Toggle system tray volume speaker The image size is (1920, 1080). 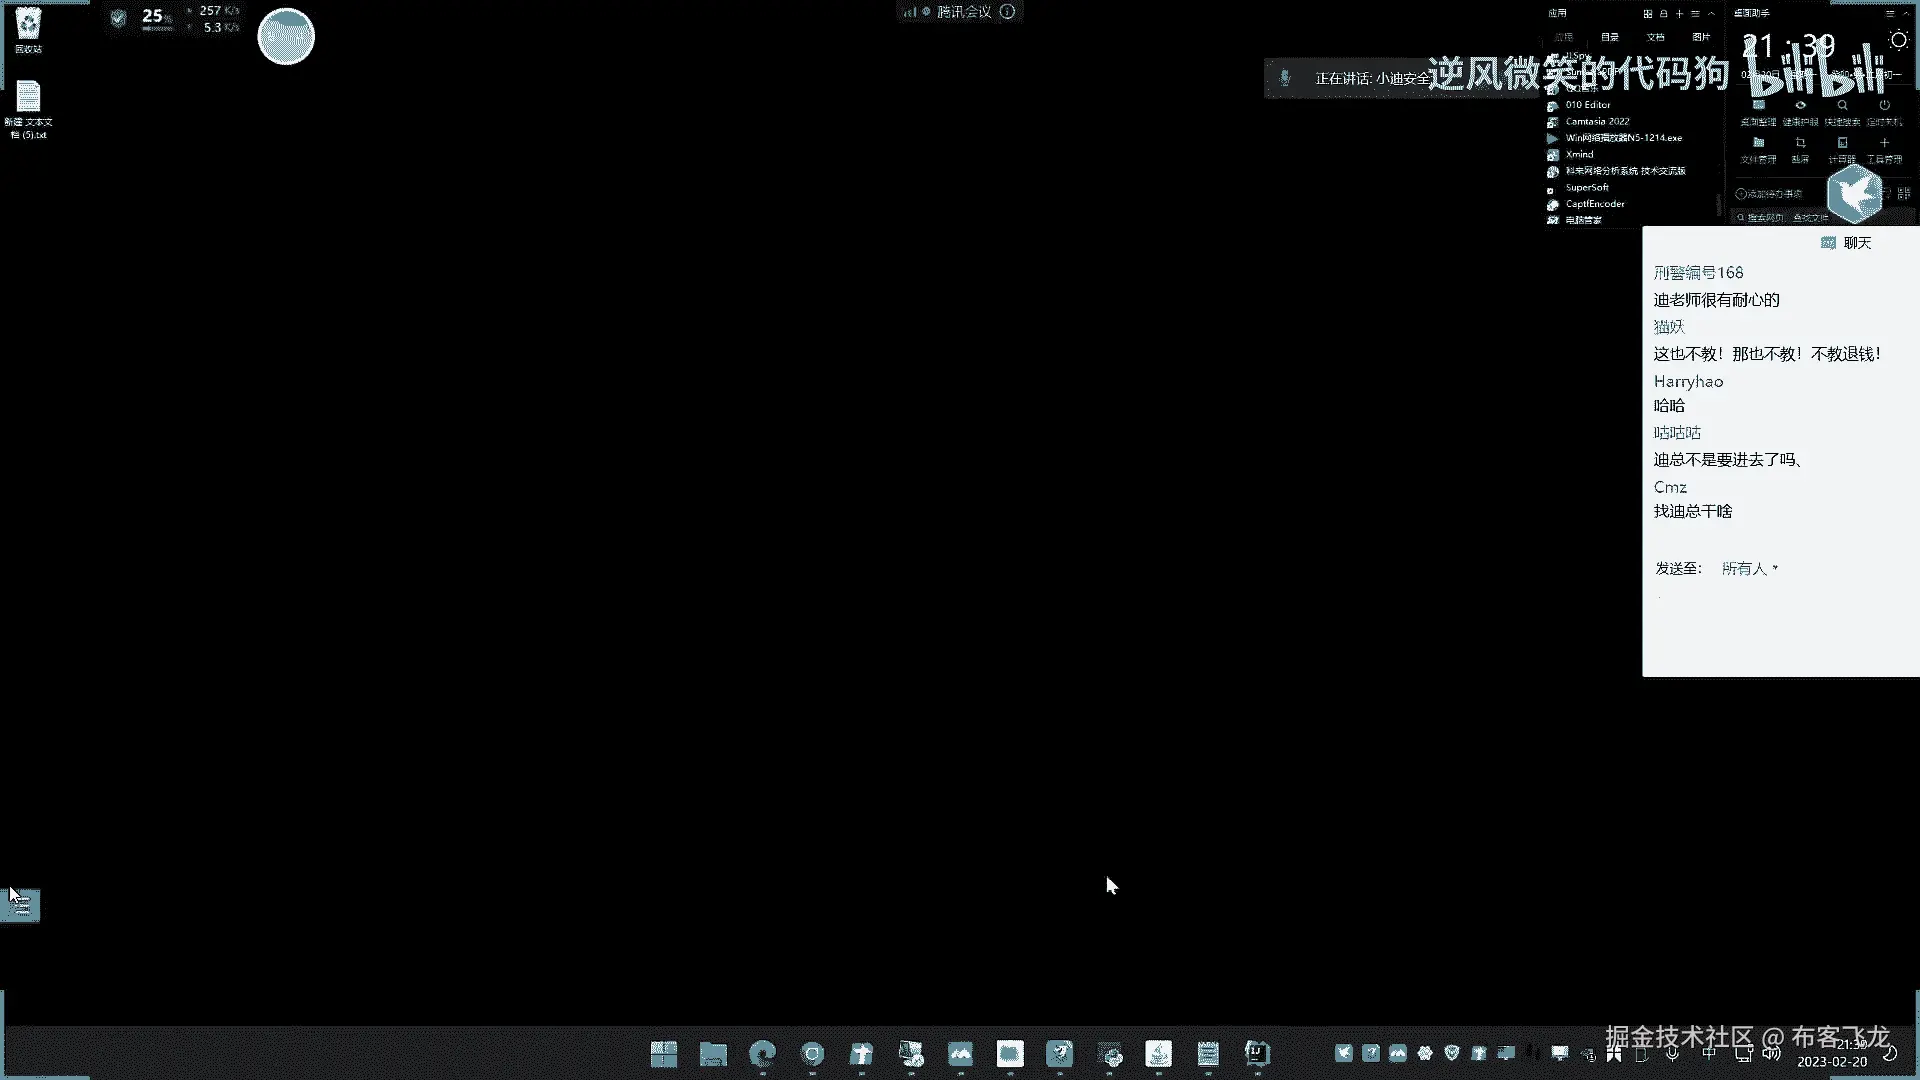click(1771, 1053)
